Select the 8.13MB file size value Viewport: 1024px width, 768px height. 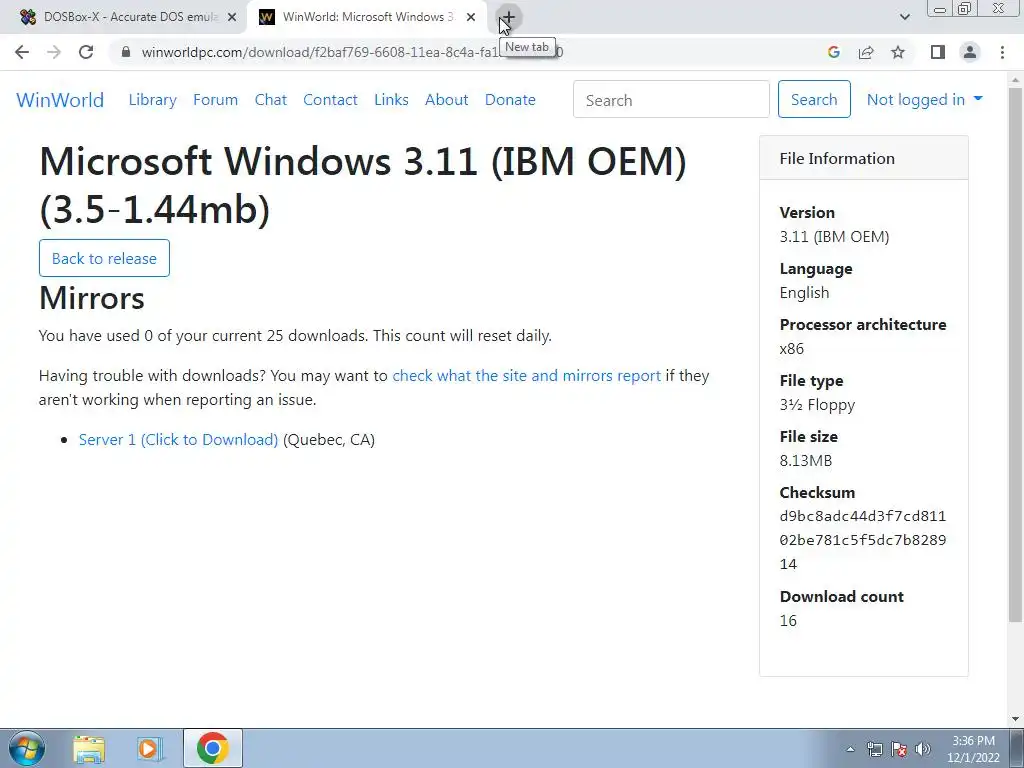[806, 460]
